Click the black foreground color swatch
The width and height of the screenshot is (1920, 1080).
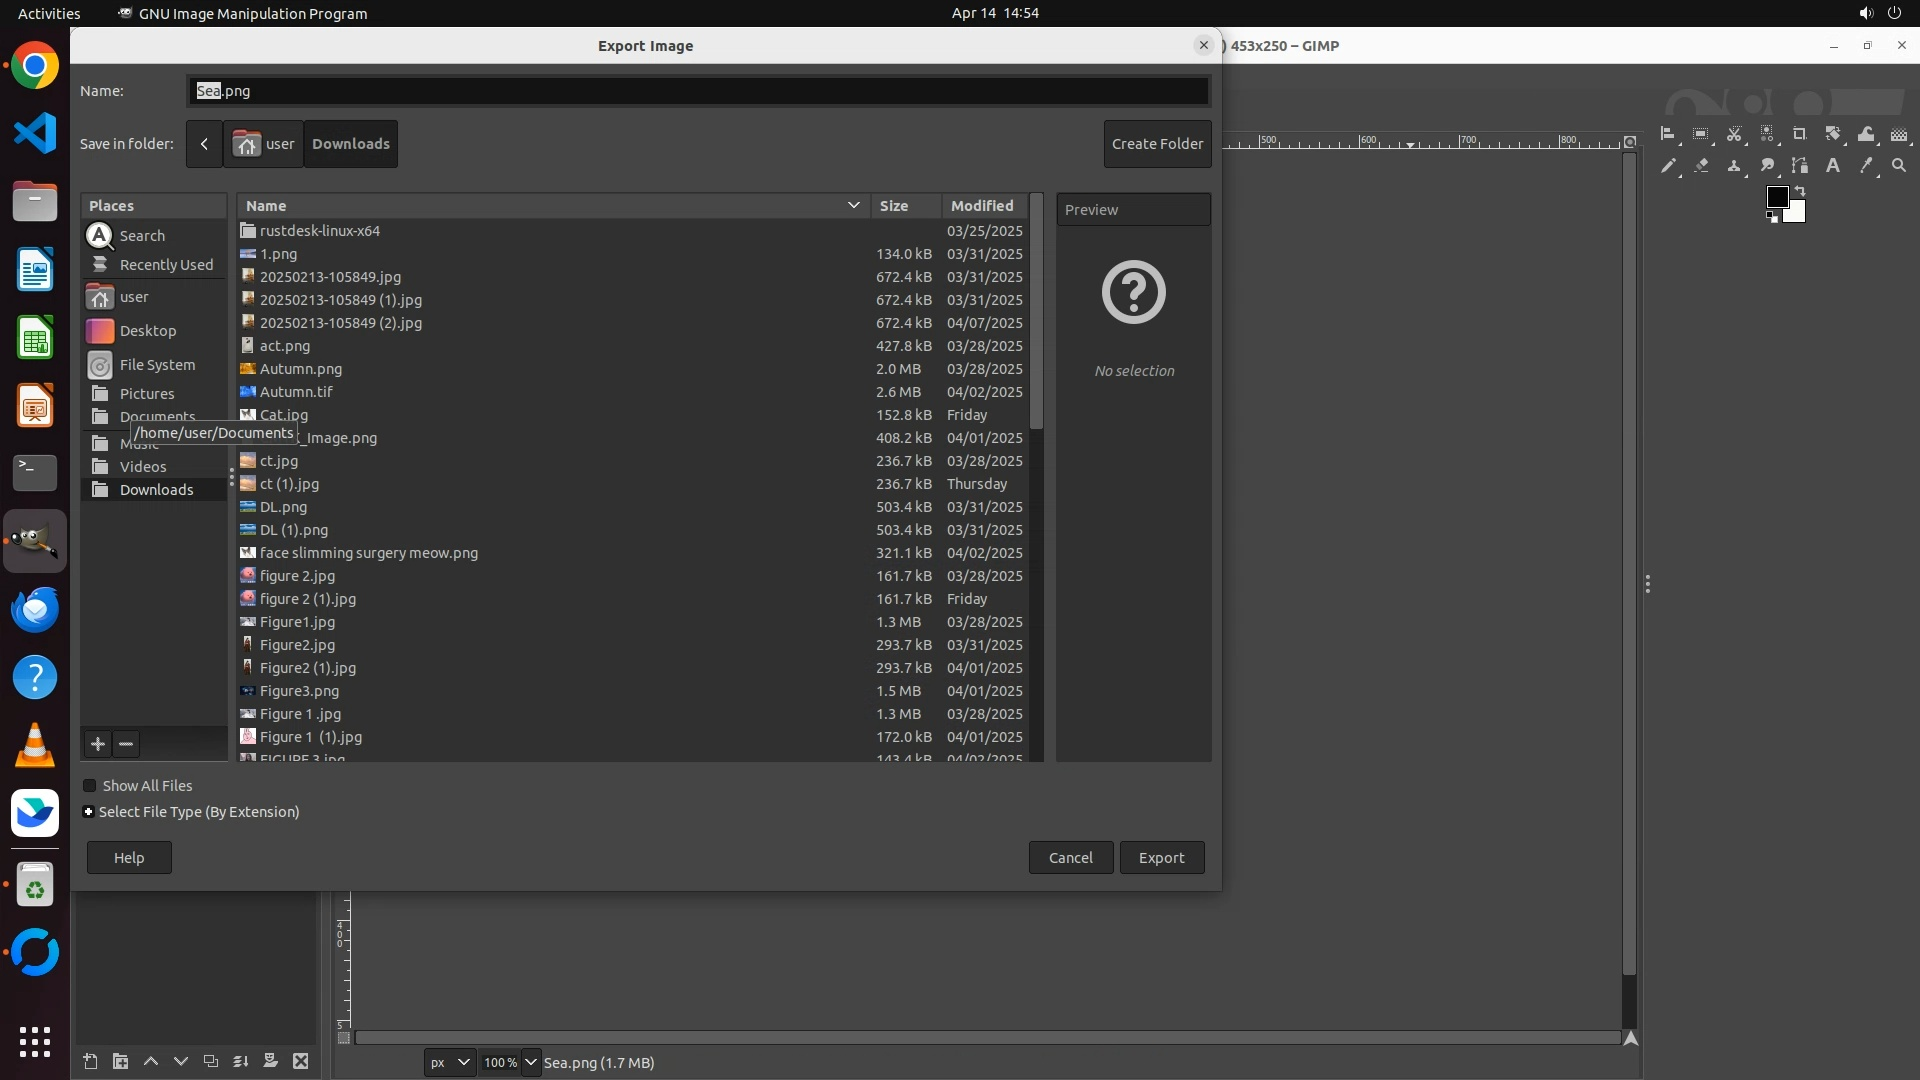(x=1777, y=197)
